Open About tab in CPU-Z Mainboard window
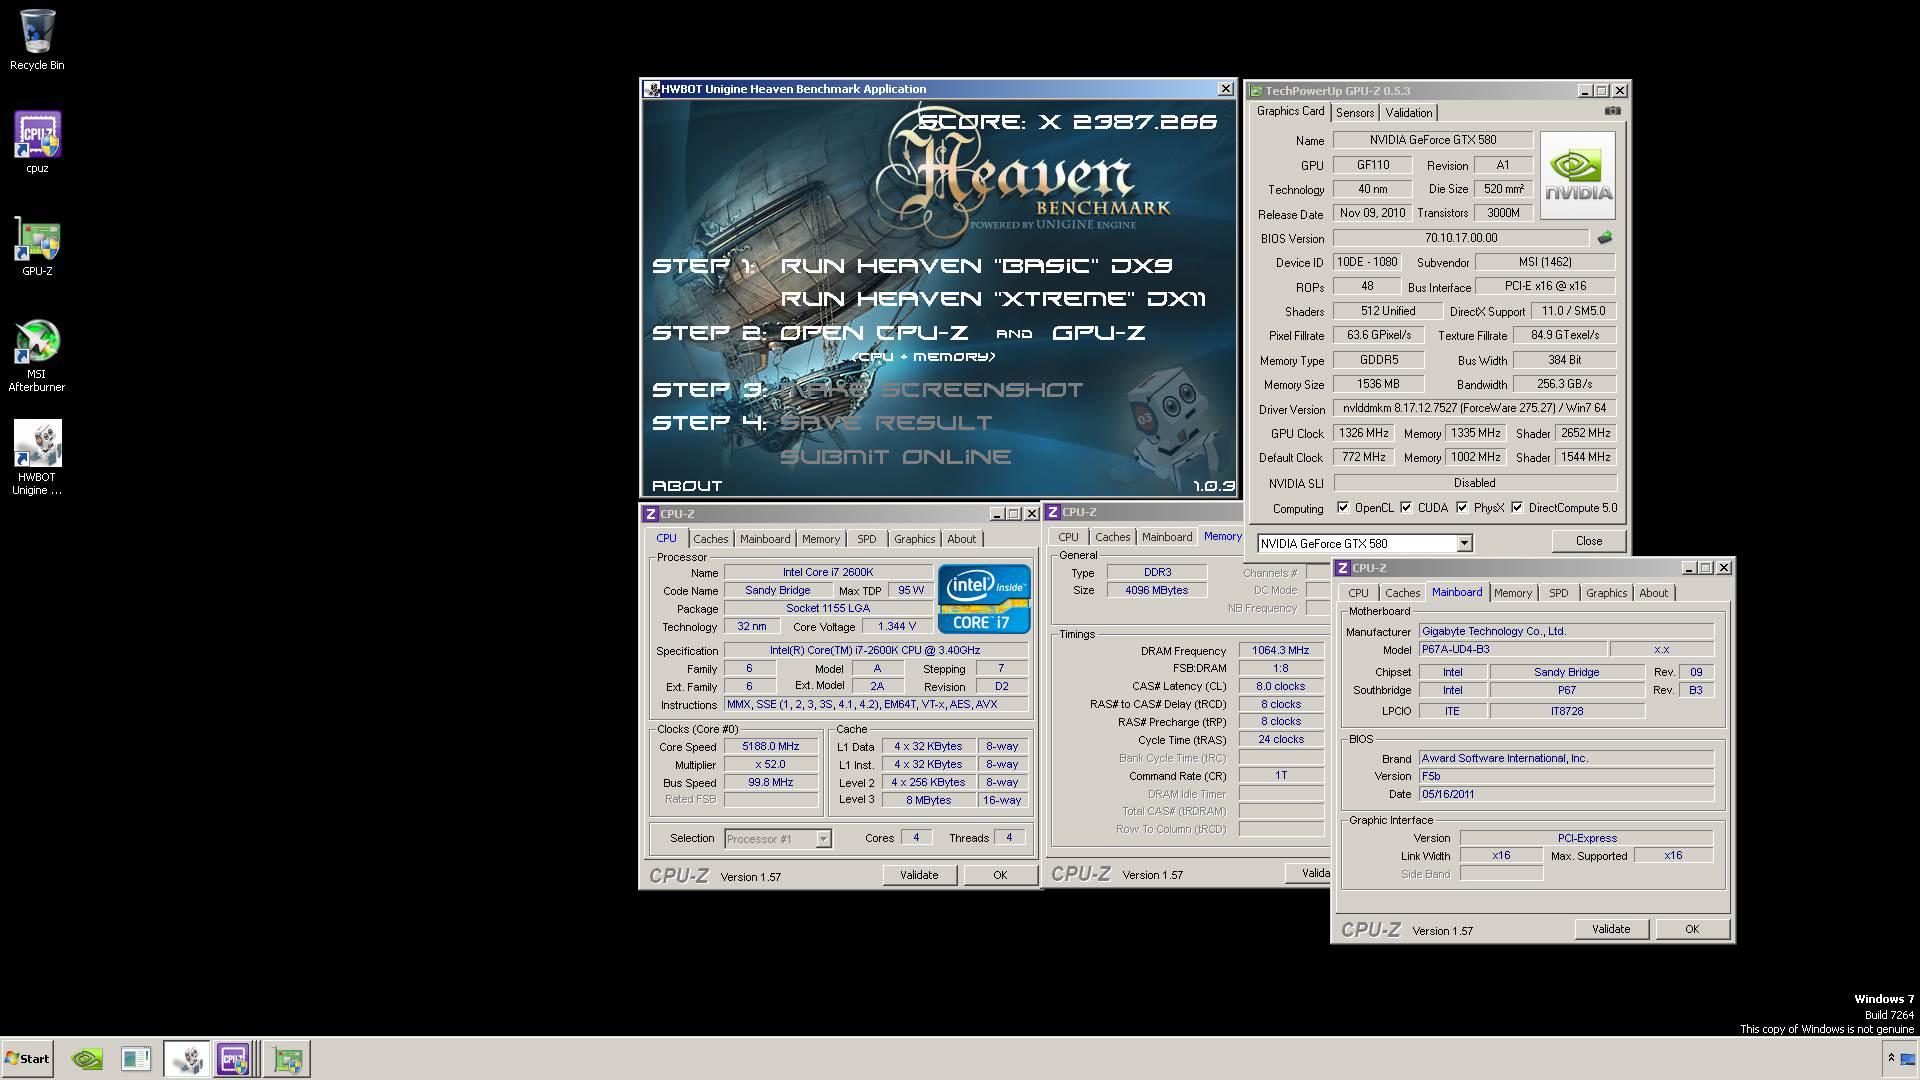 pyautogui.click(x=1653, y=593)
